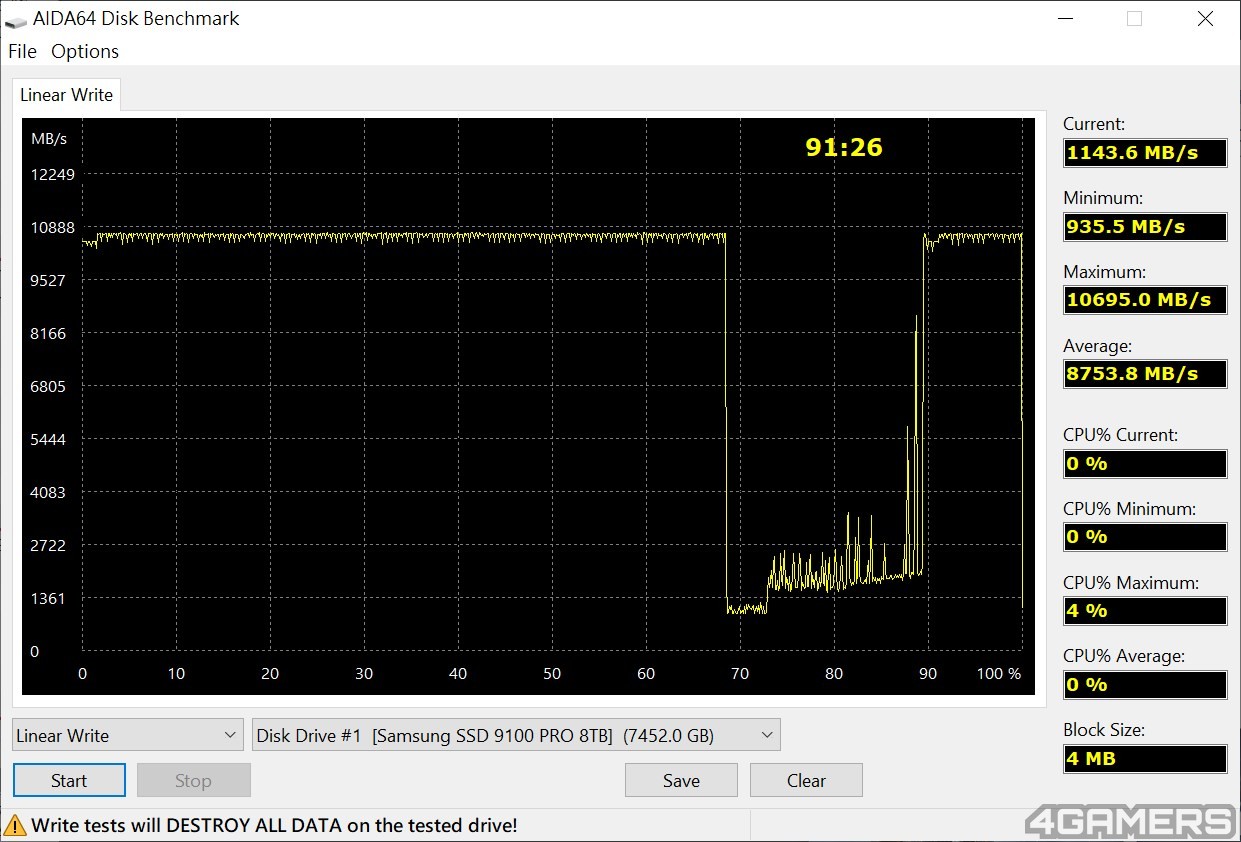Save the benchmark results

tap(681, 780)
